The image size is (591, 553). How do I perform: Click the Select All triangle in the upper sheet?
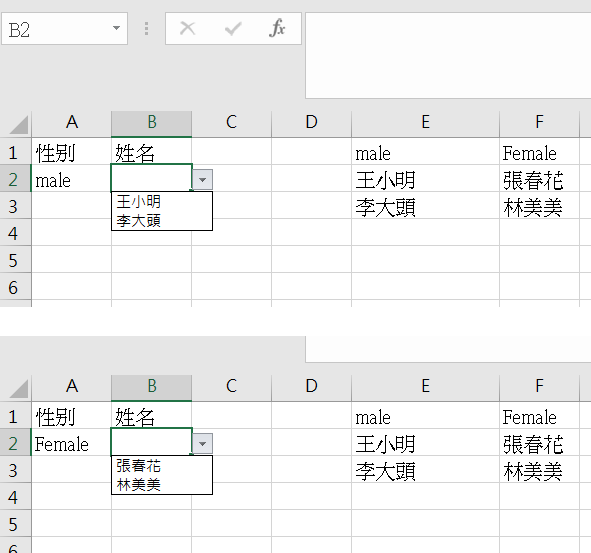19,125
